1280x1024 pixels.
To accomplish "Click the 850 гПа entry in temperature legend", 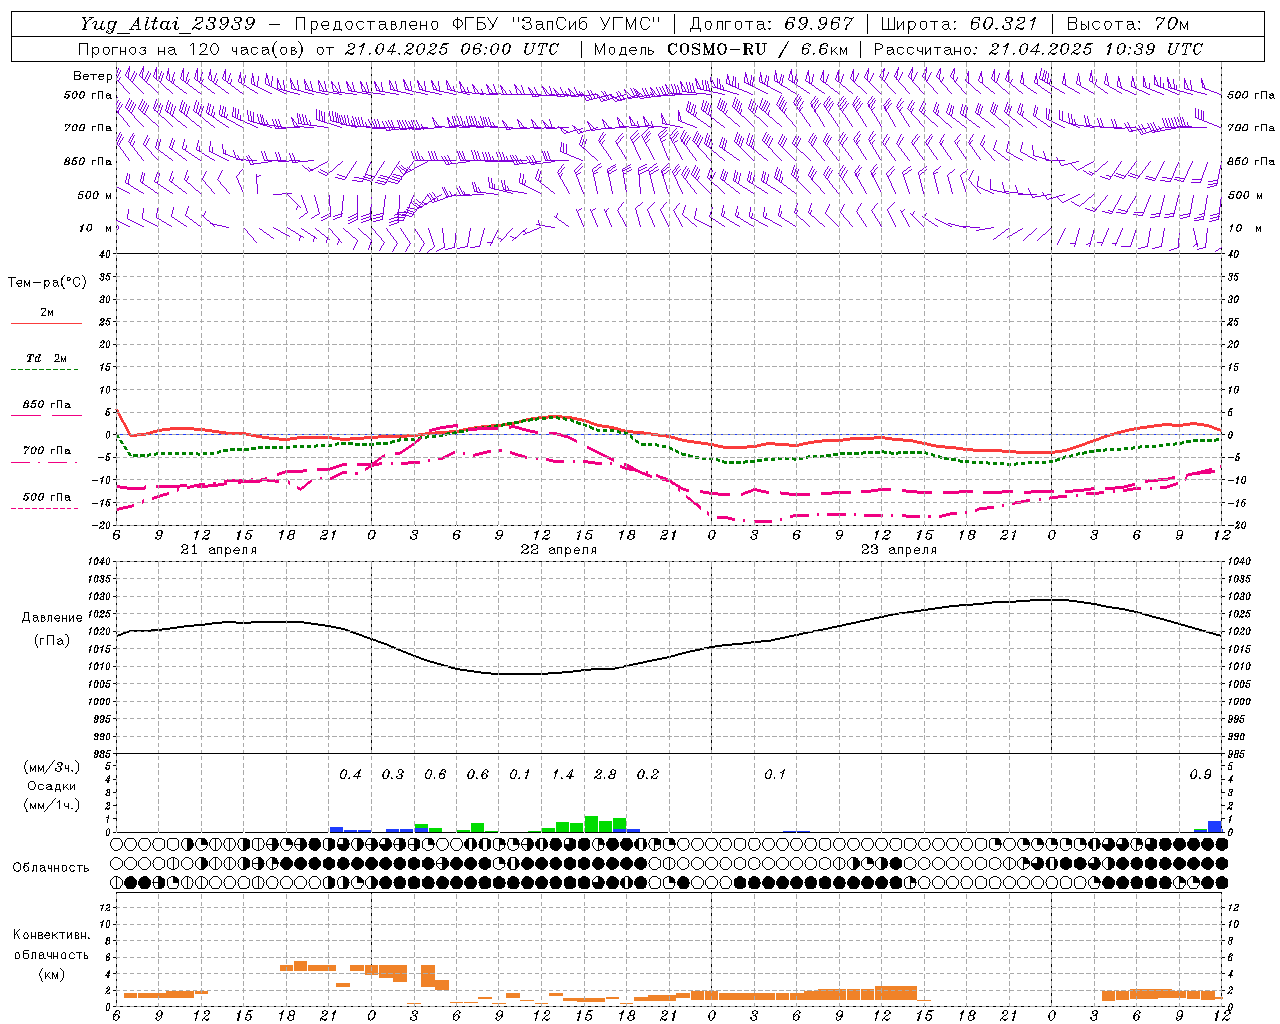I will 47,405.
